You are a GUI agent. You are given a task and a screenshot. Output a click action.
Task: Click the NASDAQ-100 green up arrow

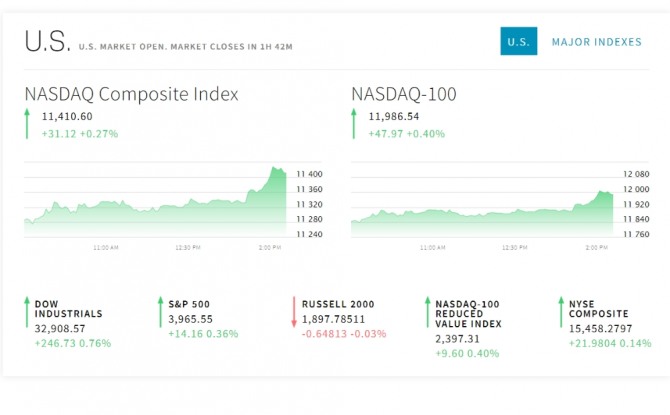pyautogui.click(x=354, y=124)
